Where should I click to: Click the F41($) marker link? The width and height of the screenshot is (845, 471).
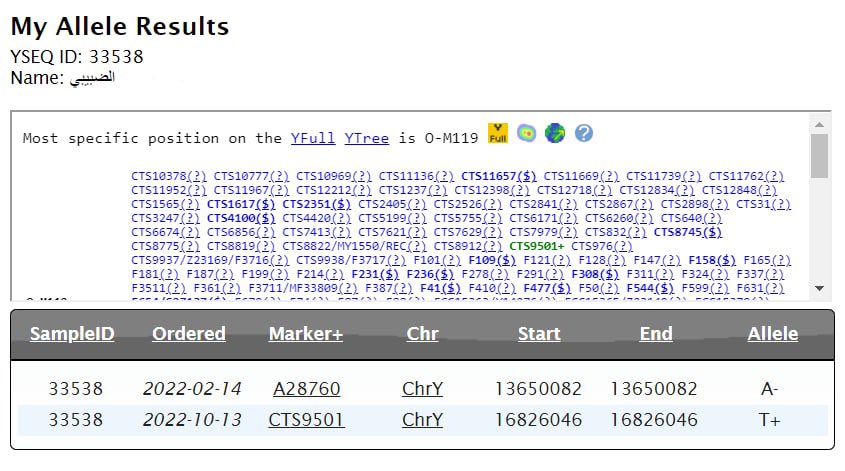(x=440, y=288)
